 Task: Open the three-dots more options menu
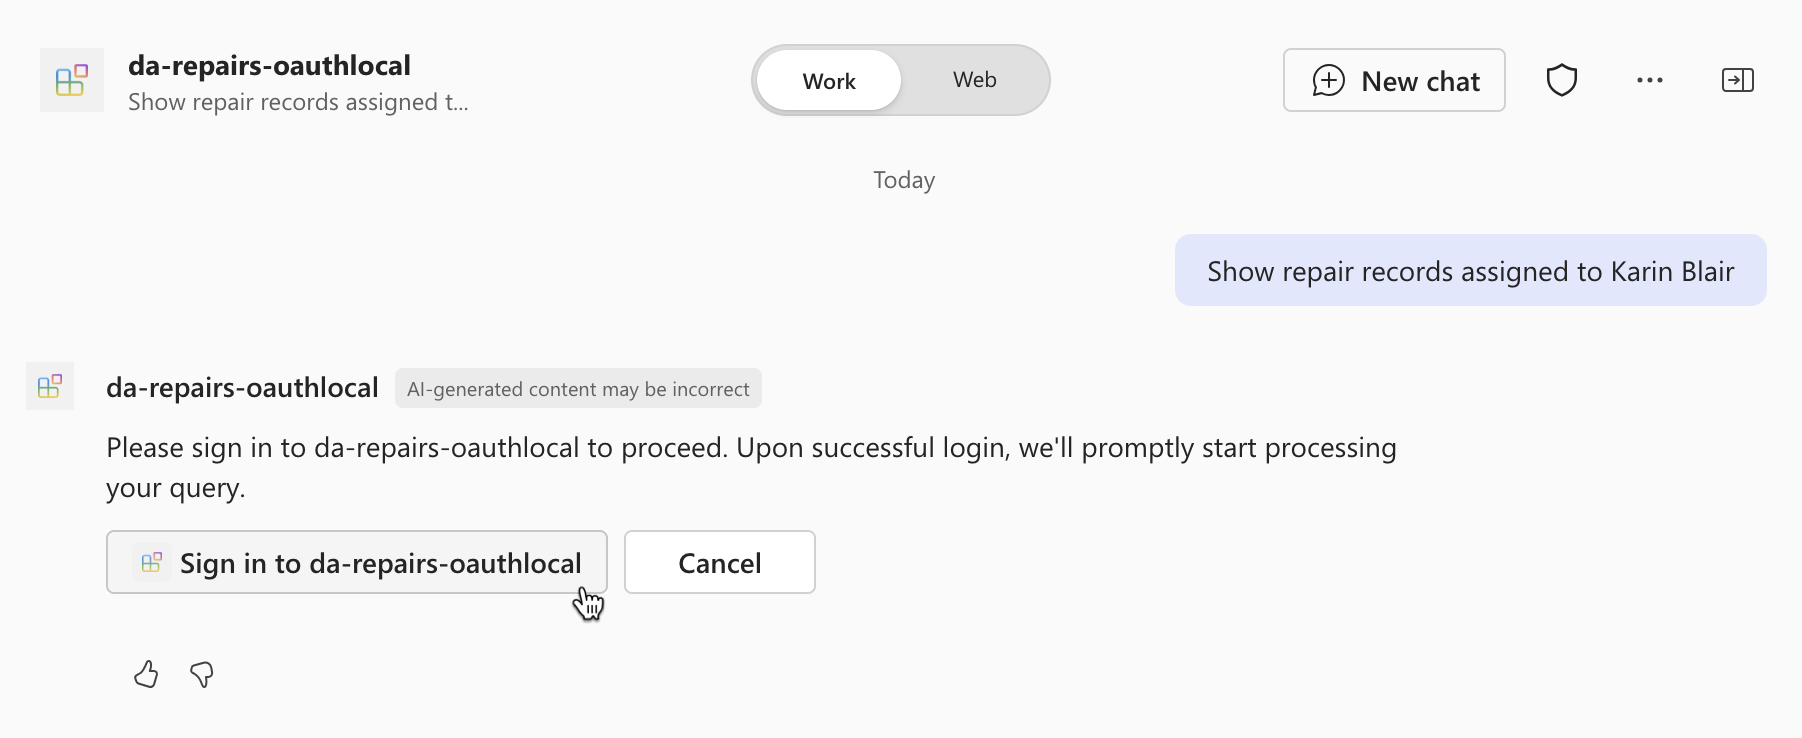pyautogui.click(x=1650, y=80)
